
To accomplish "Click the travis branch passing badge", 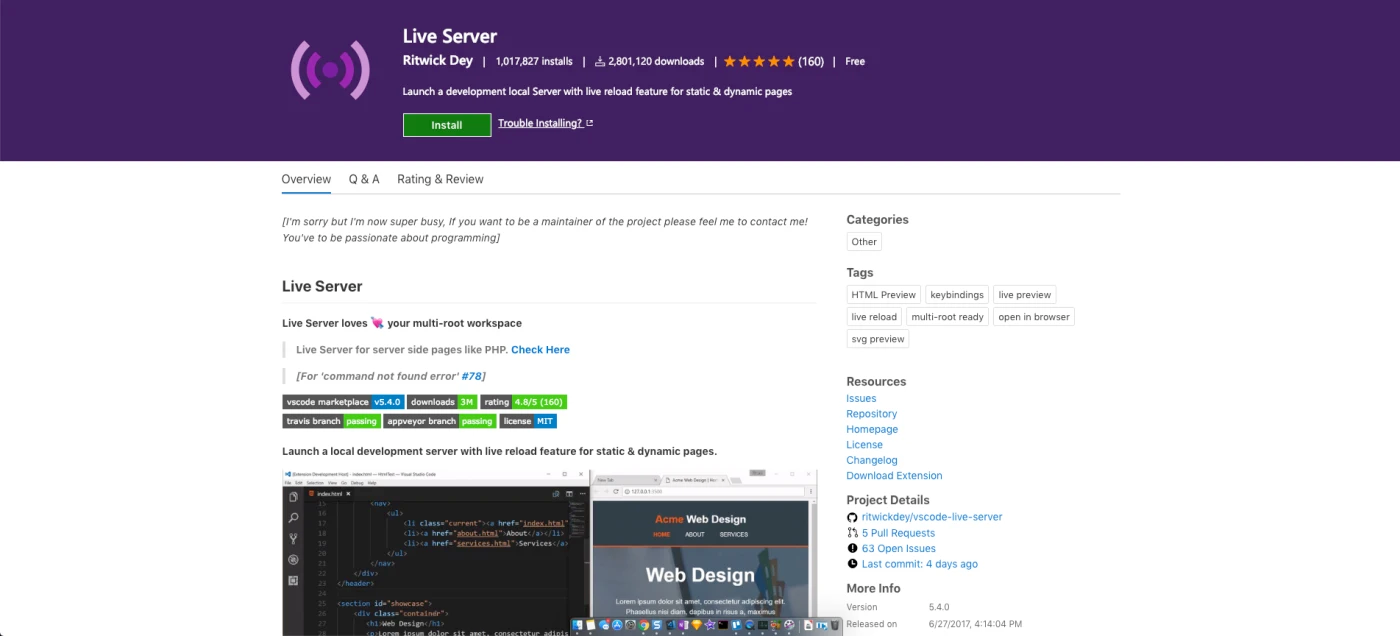I will pos(331,421).
